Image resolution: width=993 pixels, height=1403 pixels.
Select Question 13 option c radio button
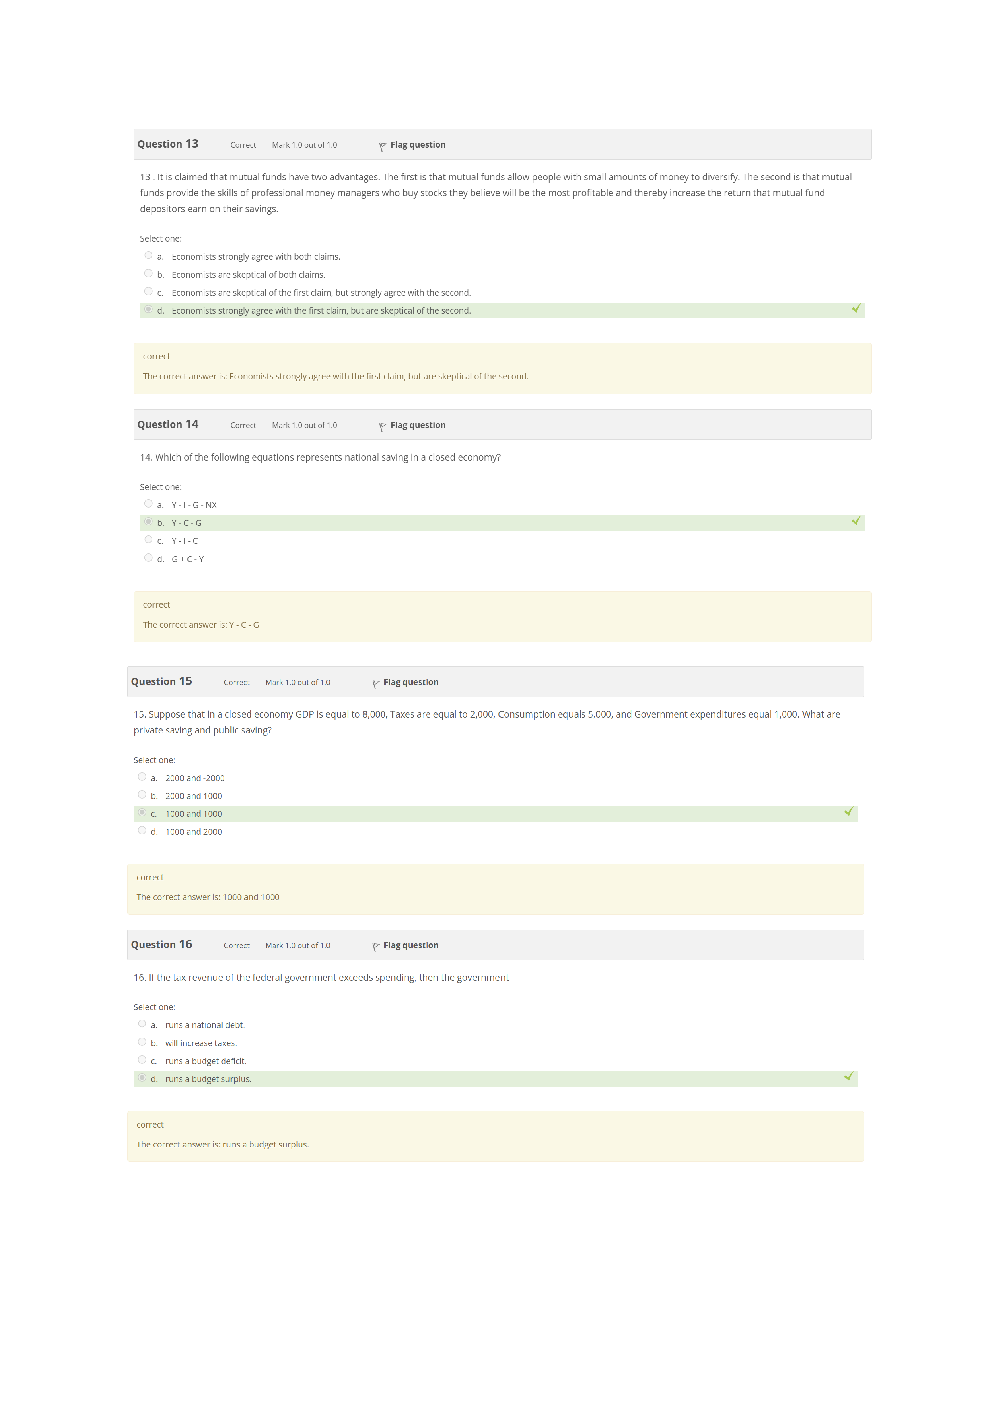(x=148, y=292)
